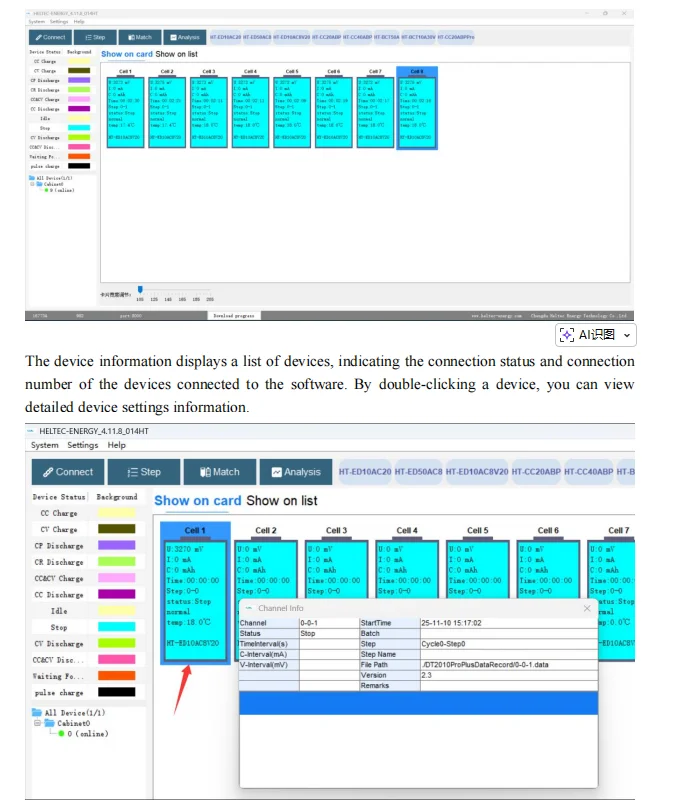Click the Channel Info dialog title icon
The width and height of the screenshot is (683, 800).
[x=249, y=608]
